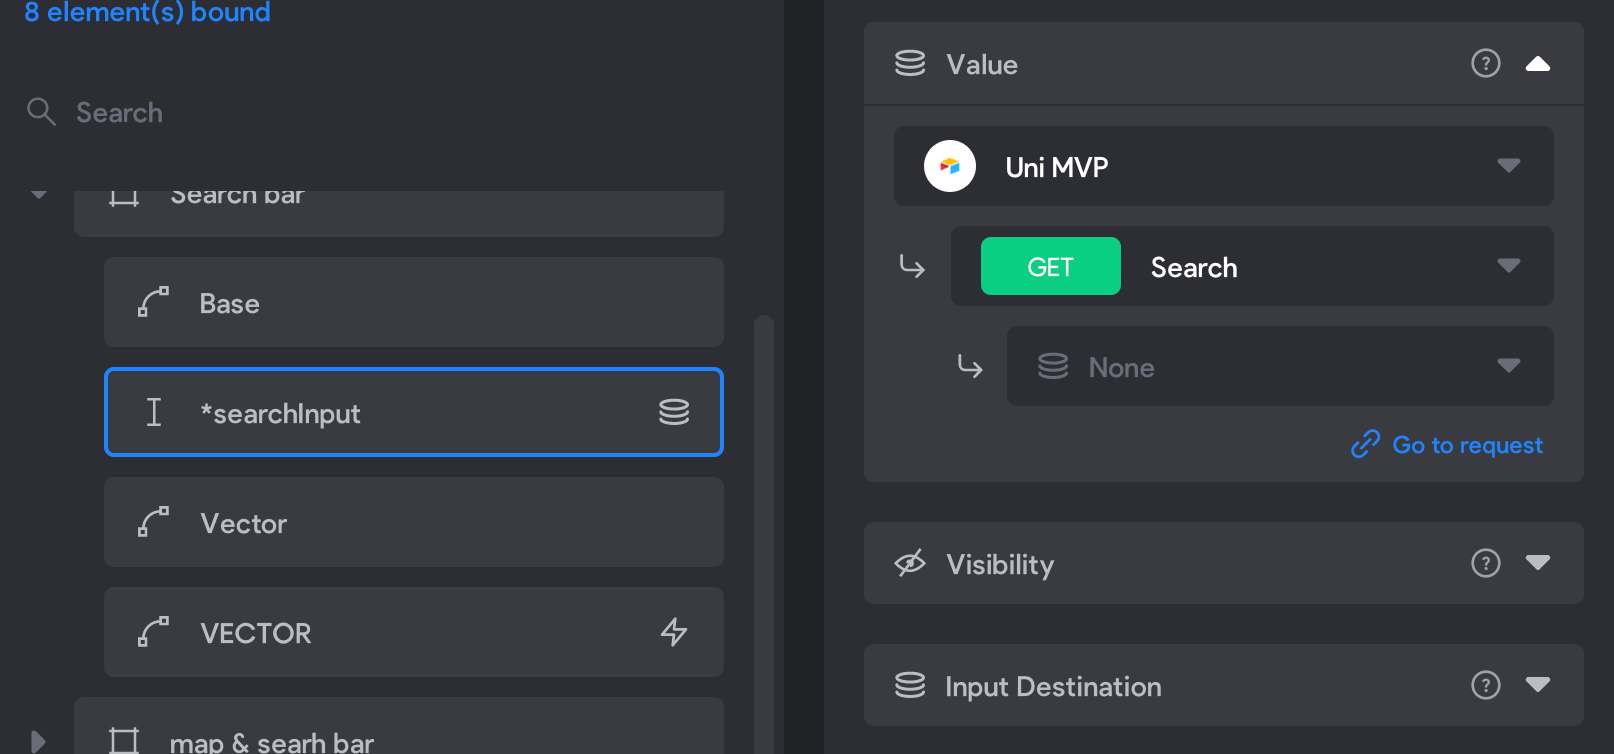Follow the Go to request link
Image resolution: width=1614 pixels, height=754 pixels.
(1447, 445)
